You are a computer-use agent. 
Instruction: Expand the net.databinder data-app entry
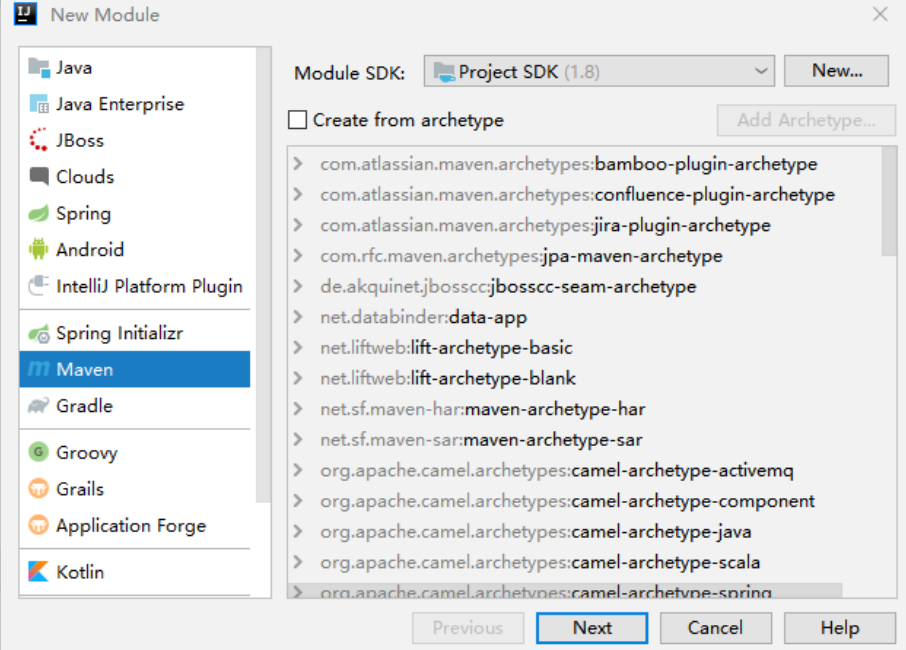298,317
